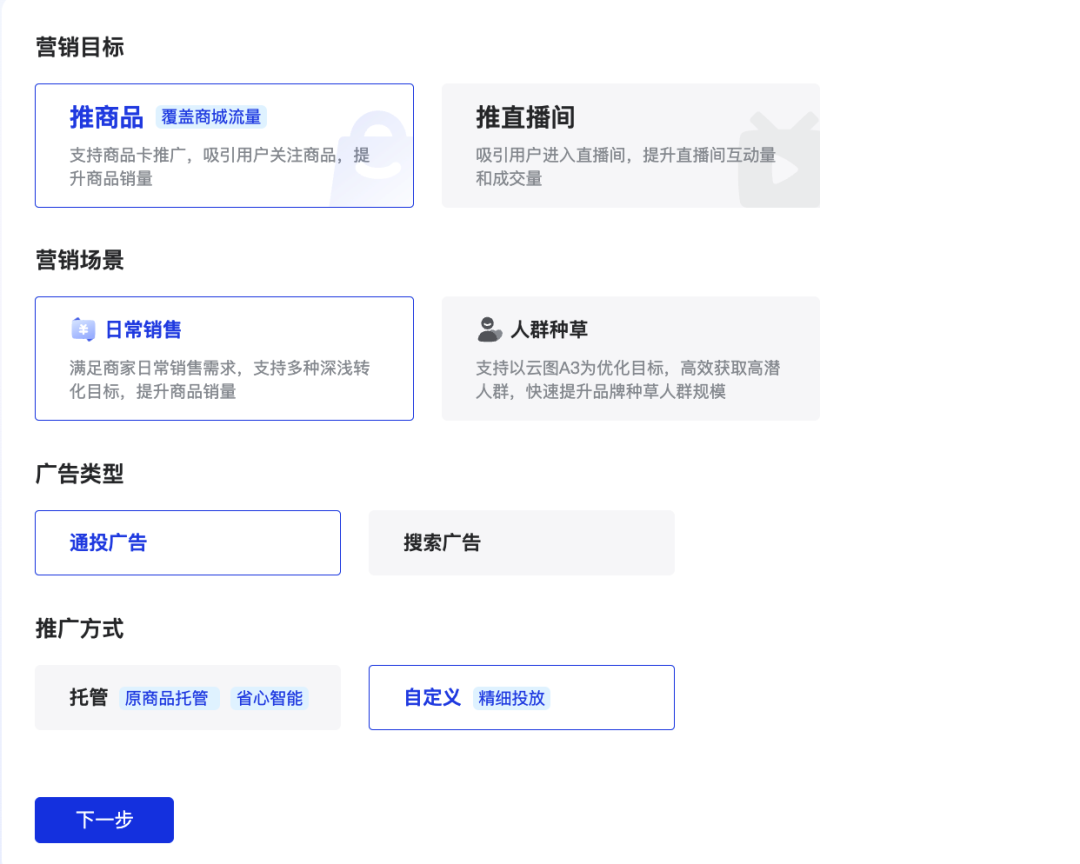Click the 精细投放 tag badge
Image resolution: width=1080 pixels, height=864 pixels.
pos(511,698)
